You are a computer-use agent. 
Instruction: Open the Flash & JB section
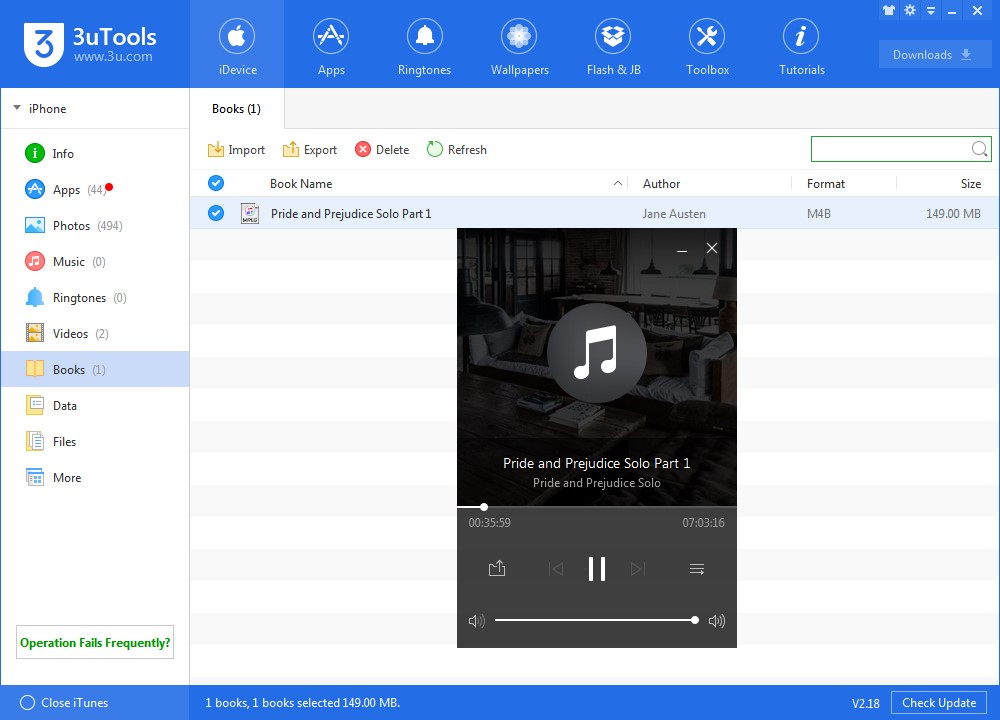click(613, 48)
